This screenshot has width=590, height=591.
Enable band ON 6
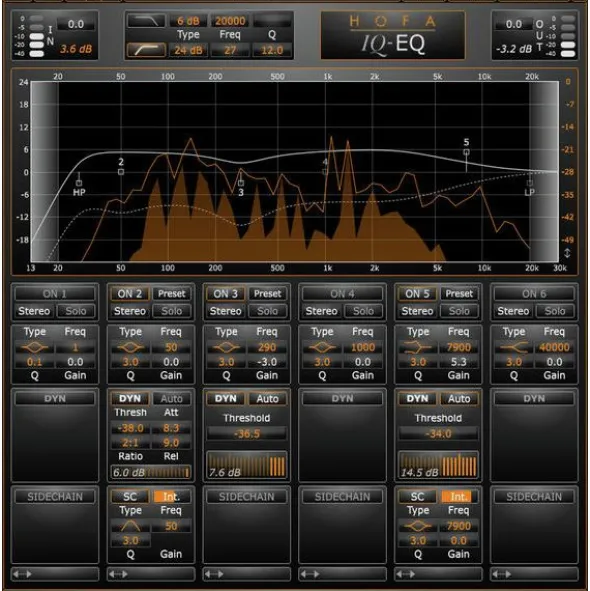(x=534, y=294)
